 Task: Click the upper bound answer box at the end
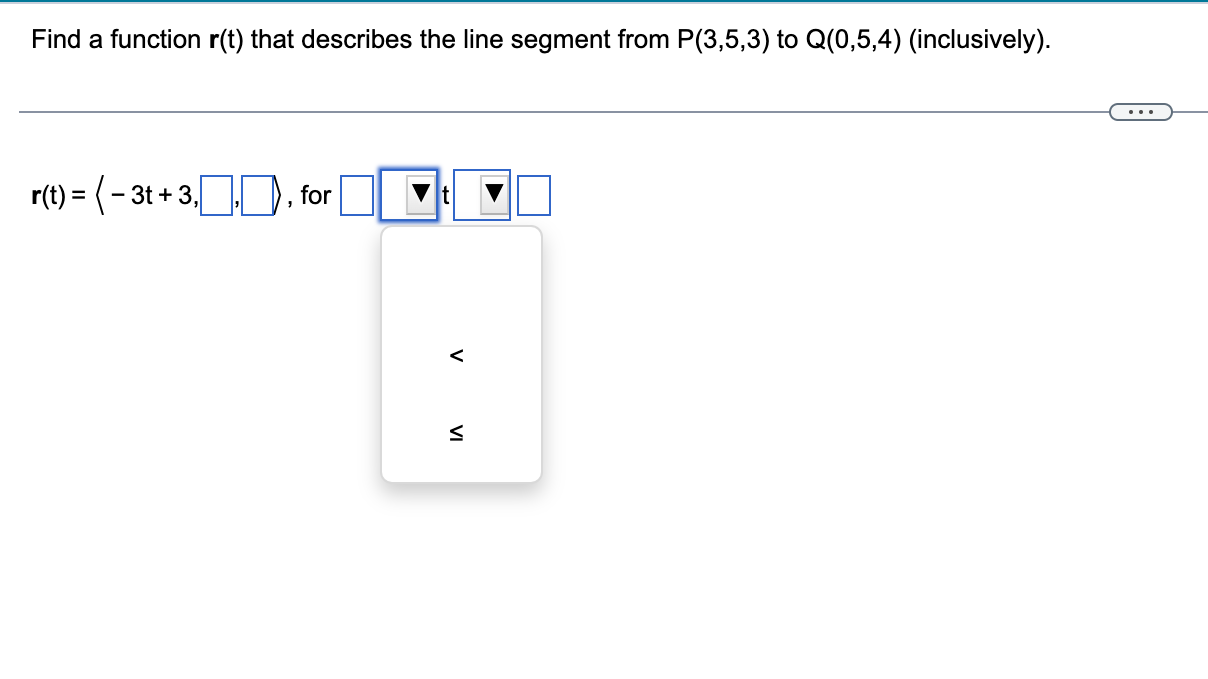click(x=533, y=194)
